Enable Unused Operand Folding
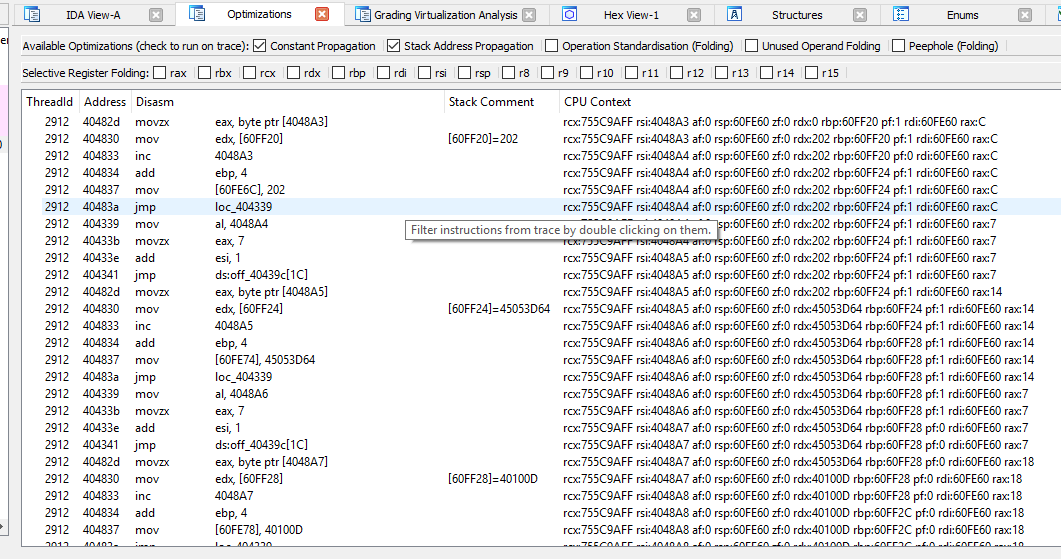 pyautogui.click(x=751, y=45)
